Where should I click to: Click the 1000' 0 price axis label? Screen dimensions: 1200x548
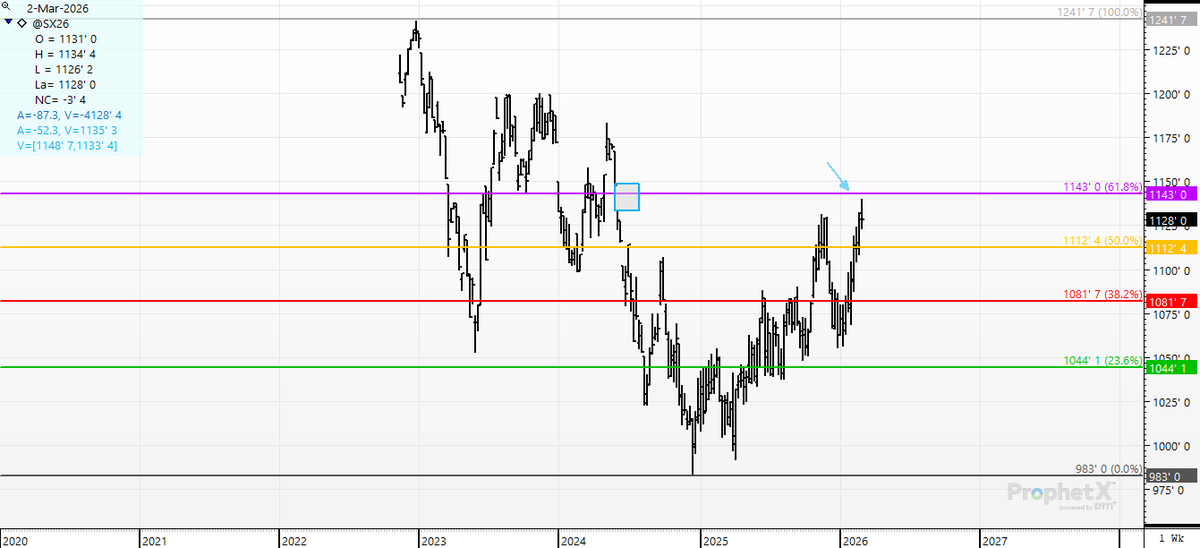coord(1169,446)
